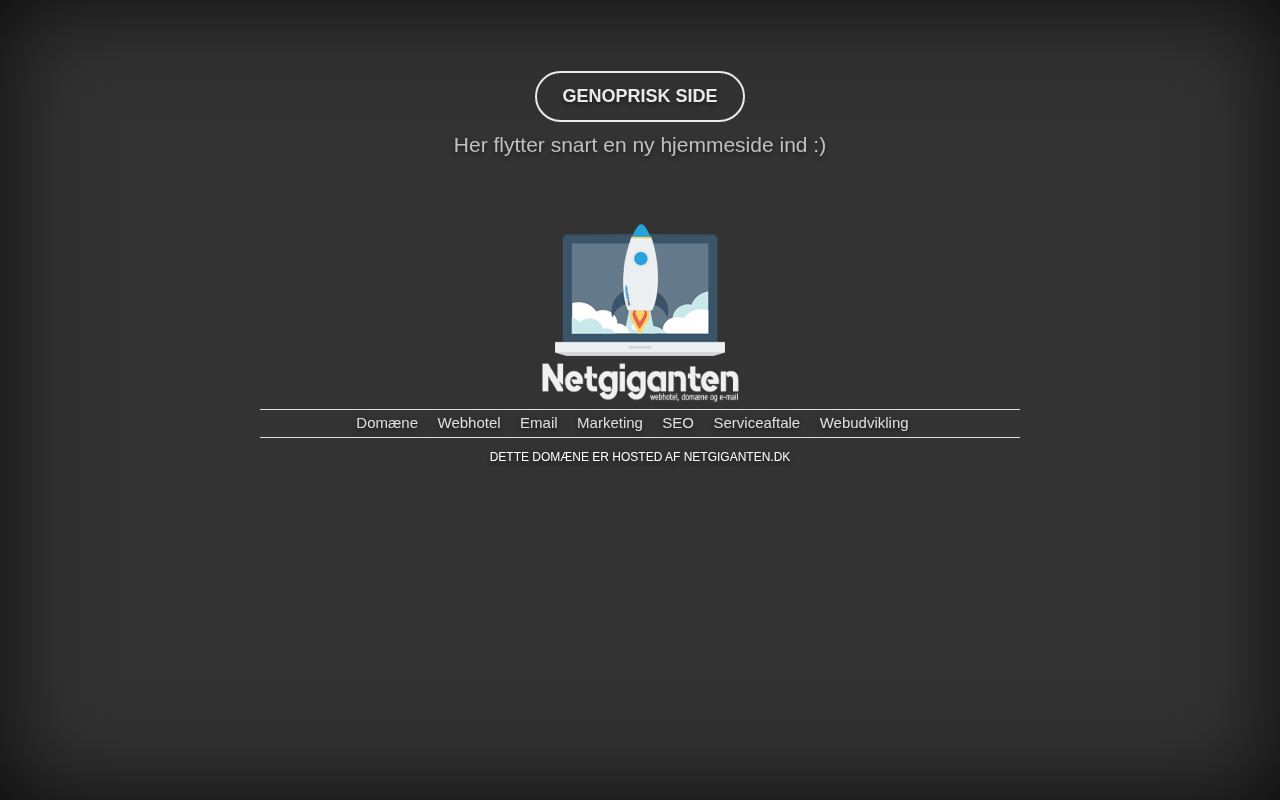Image resolution: width=1280 pixels, height=800 pixels.
Task: Open the Email link
Action: pos(539,423)
